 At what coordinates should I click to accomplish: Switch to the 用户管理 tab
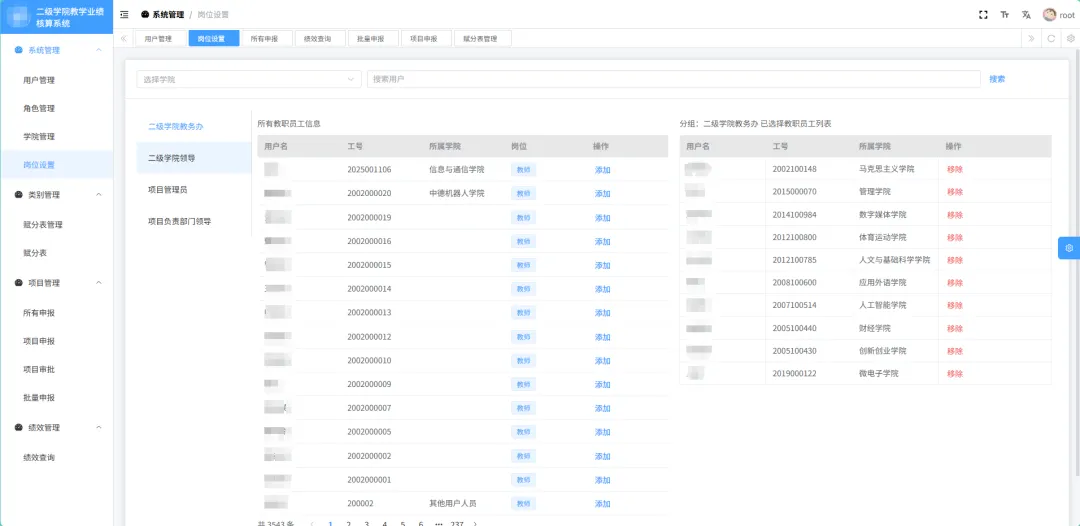[x=158, y=39]
